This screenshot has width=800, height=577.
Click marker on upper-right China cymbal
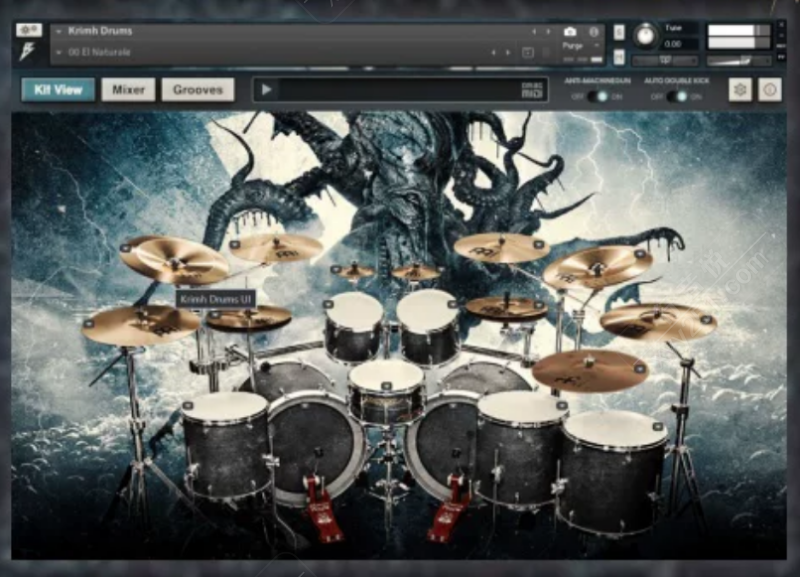(640, 254)
